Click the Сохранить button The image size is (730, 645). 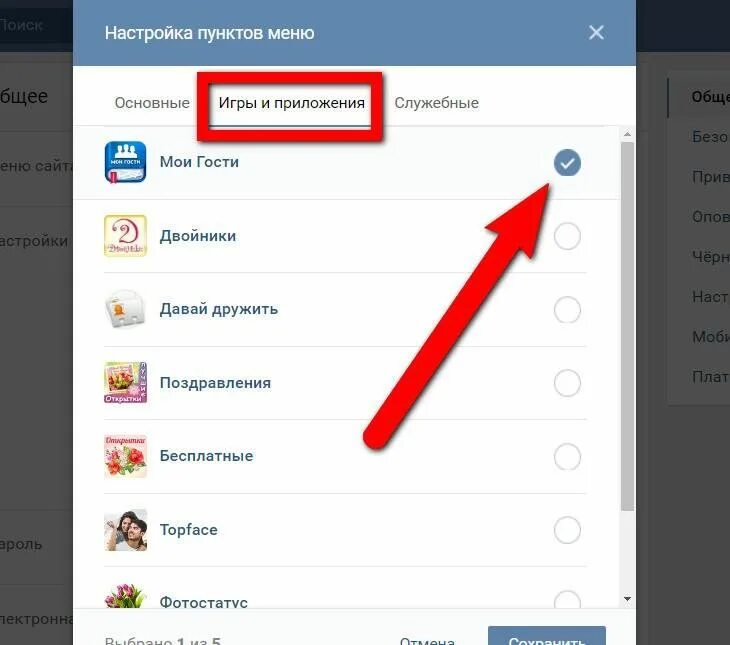click(x=547, y=636)
